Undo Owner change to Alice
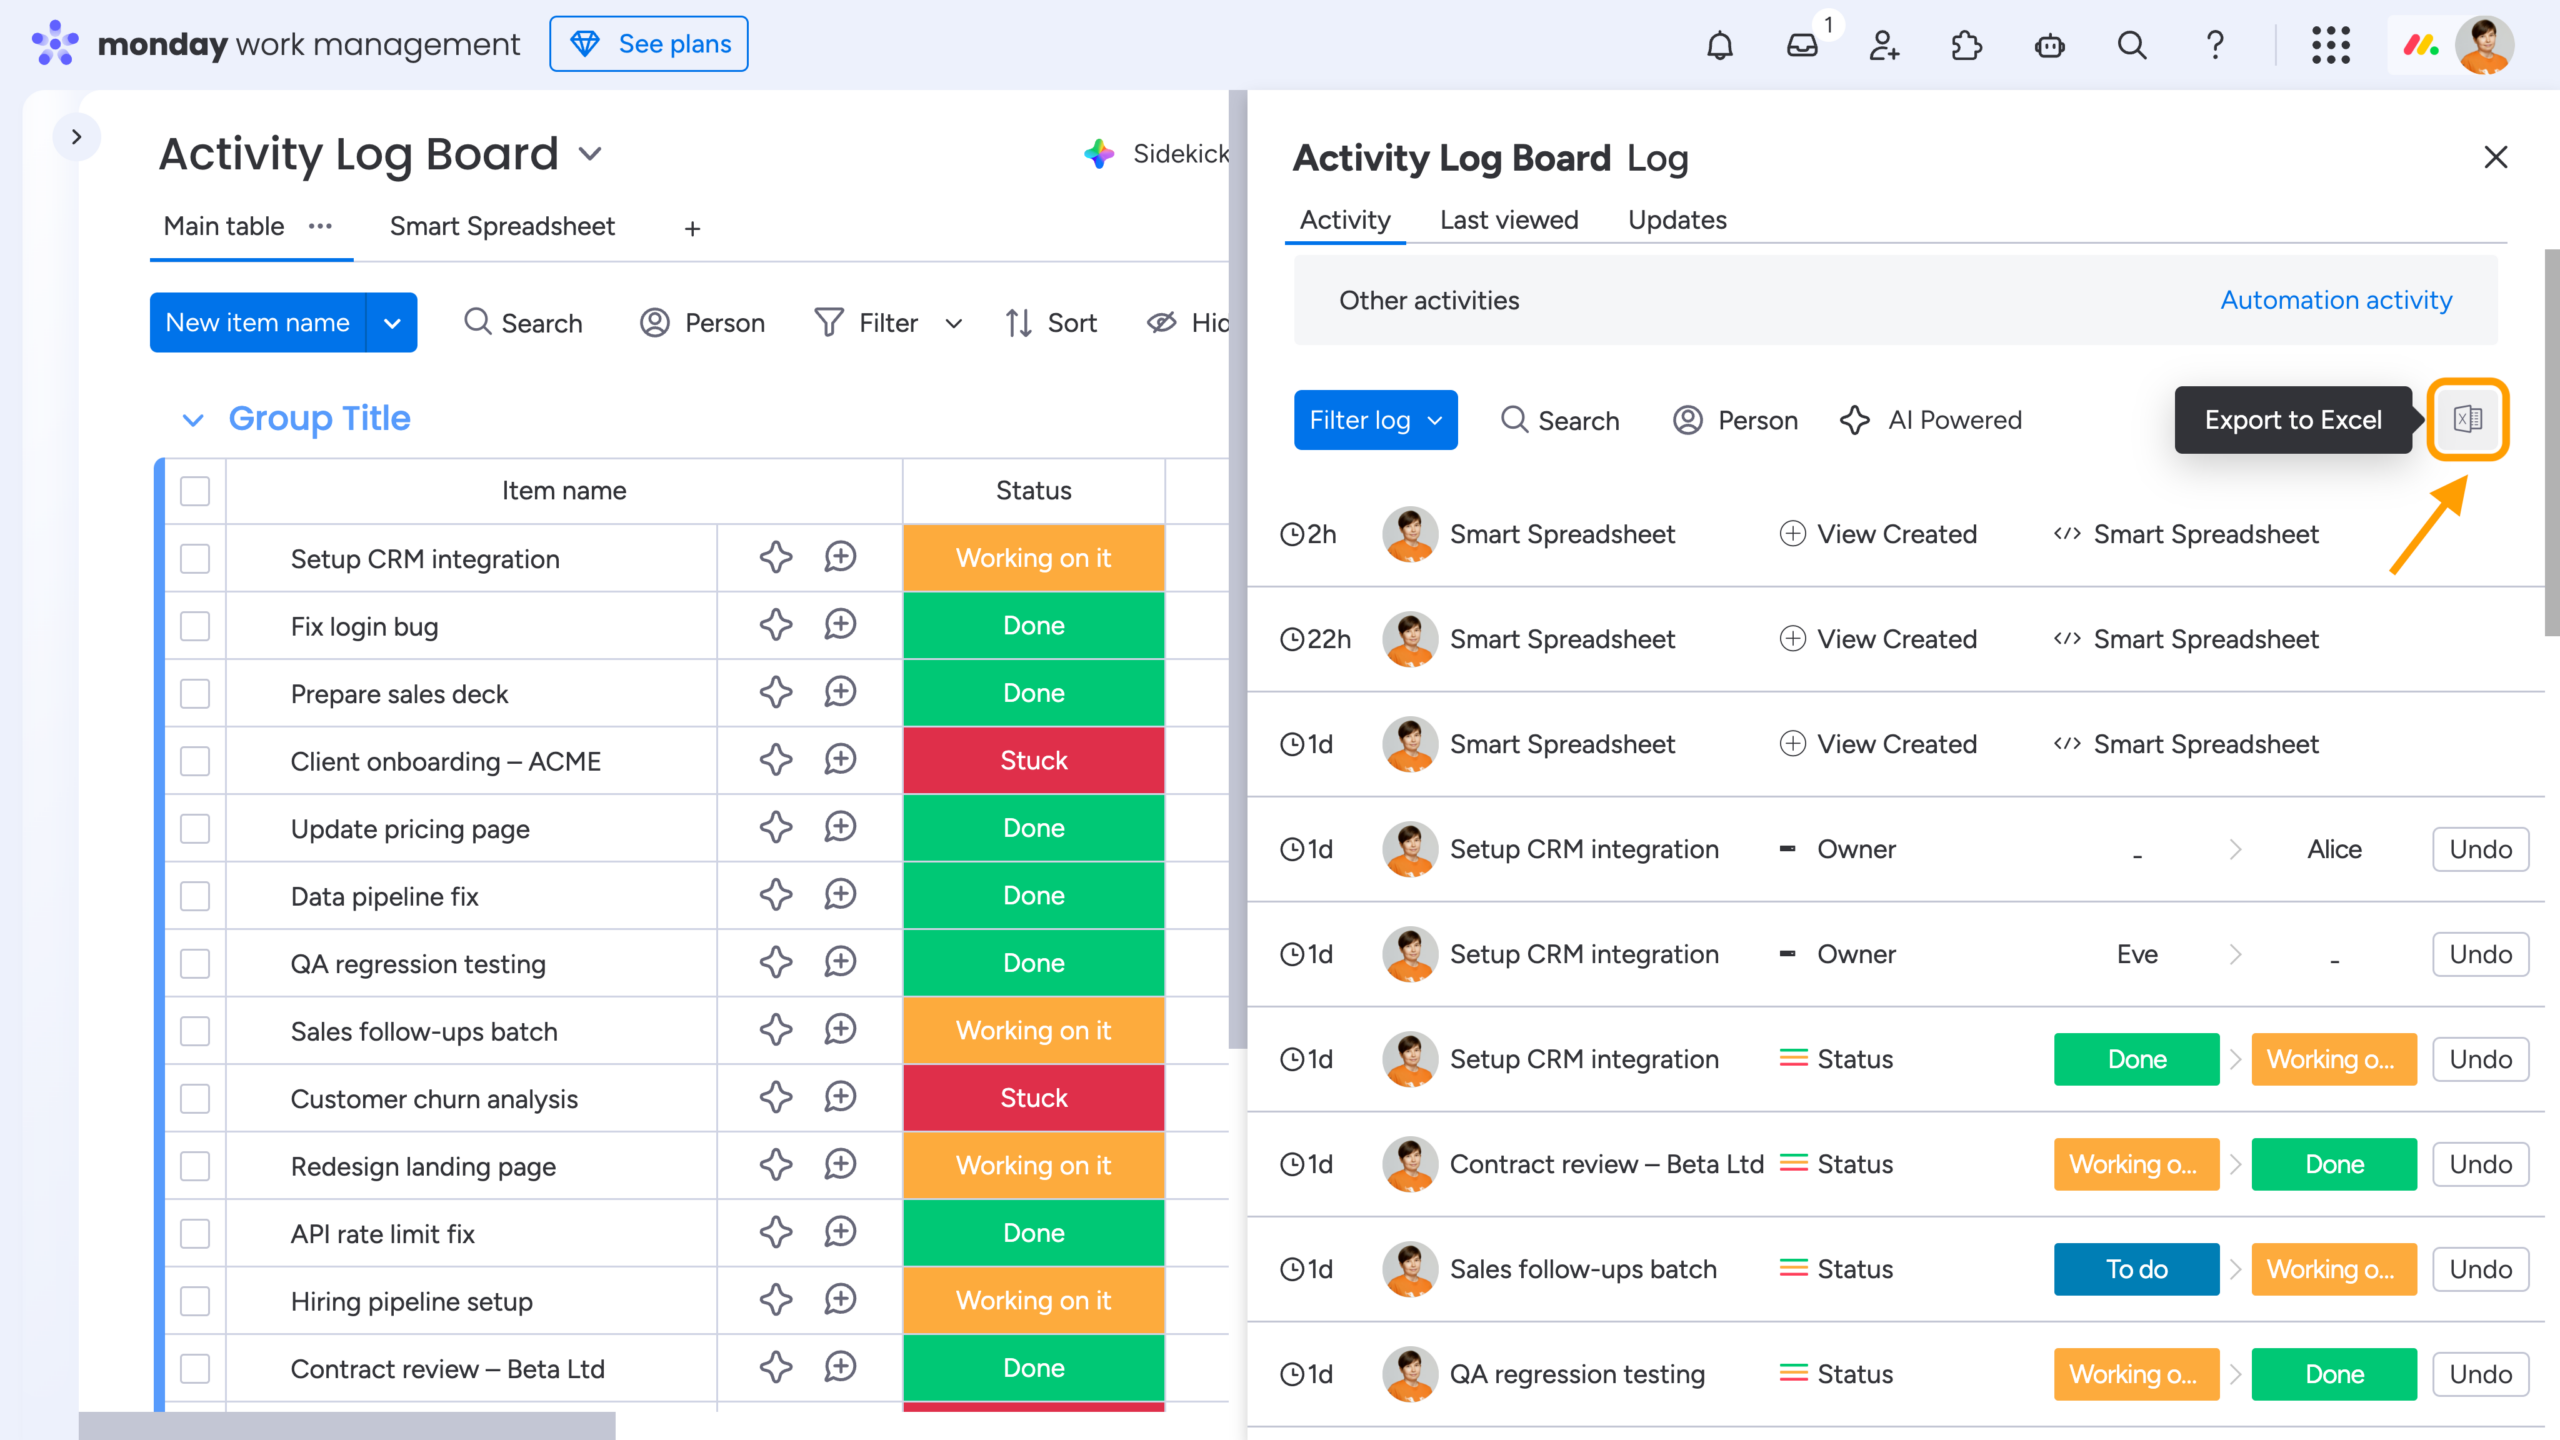The width and height of the screenshot is (2560, 1440). (2480, 849)
